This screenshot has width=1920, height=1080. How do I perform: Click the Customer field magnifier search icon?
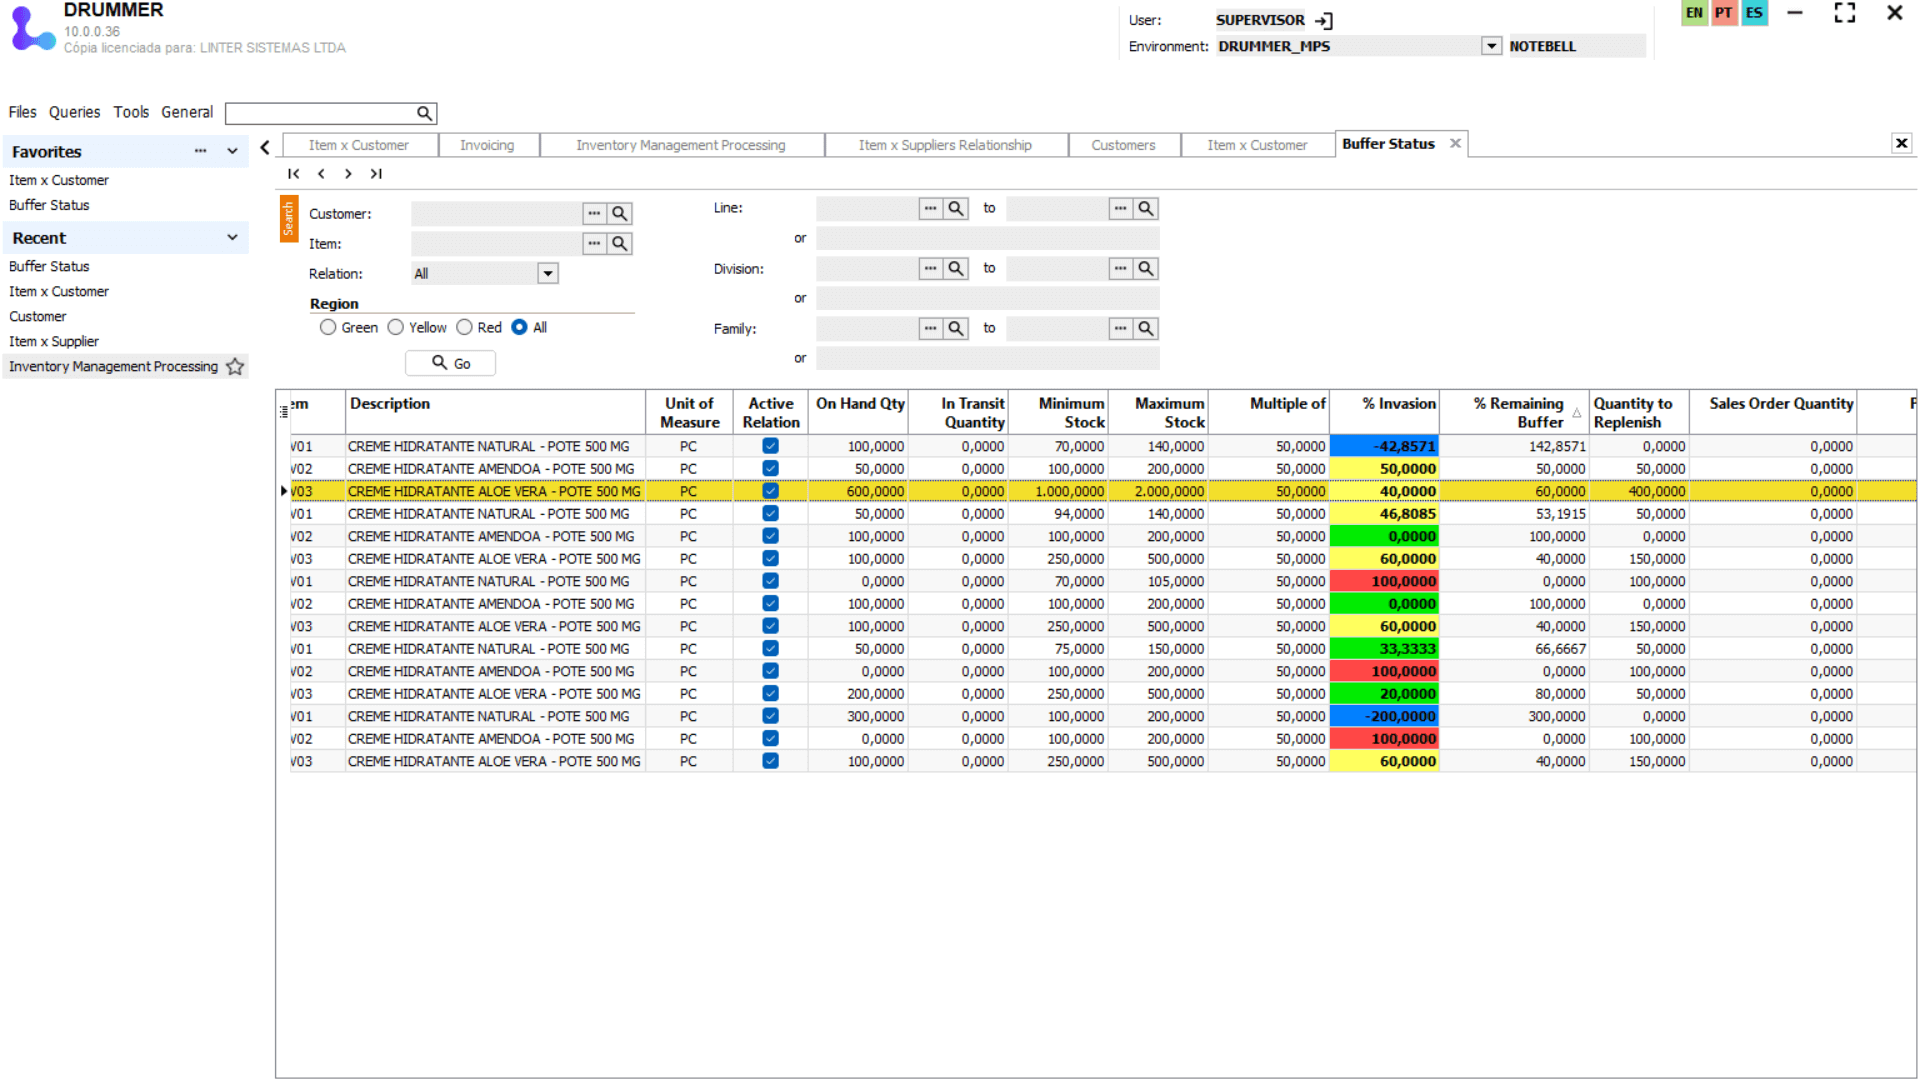pyautogui.click(x=620, y=214)
